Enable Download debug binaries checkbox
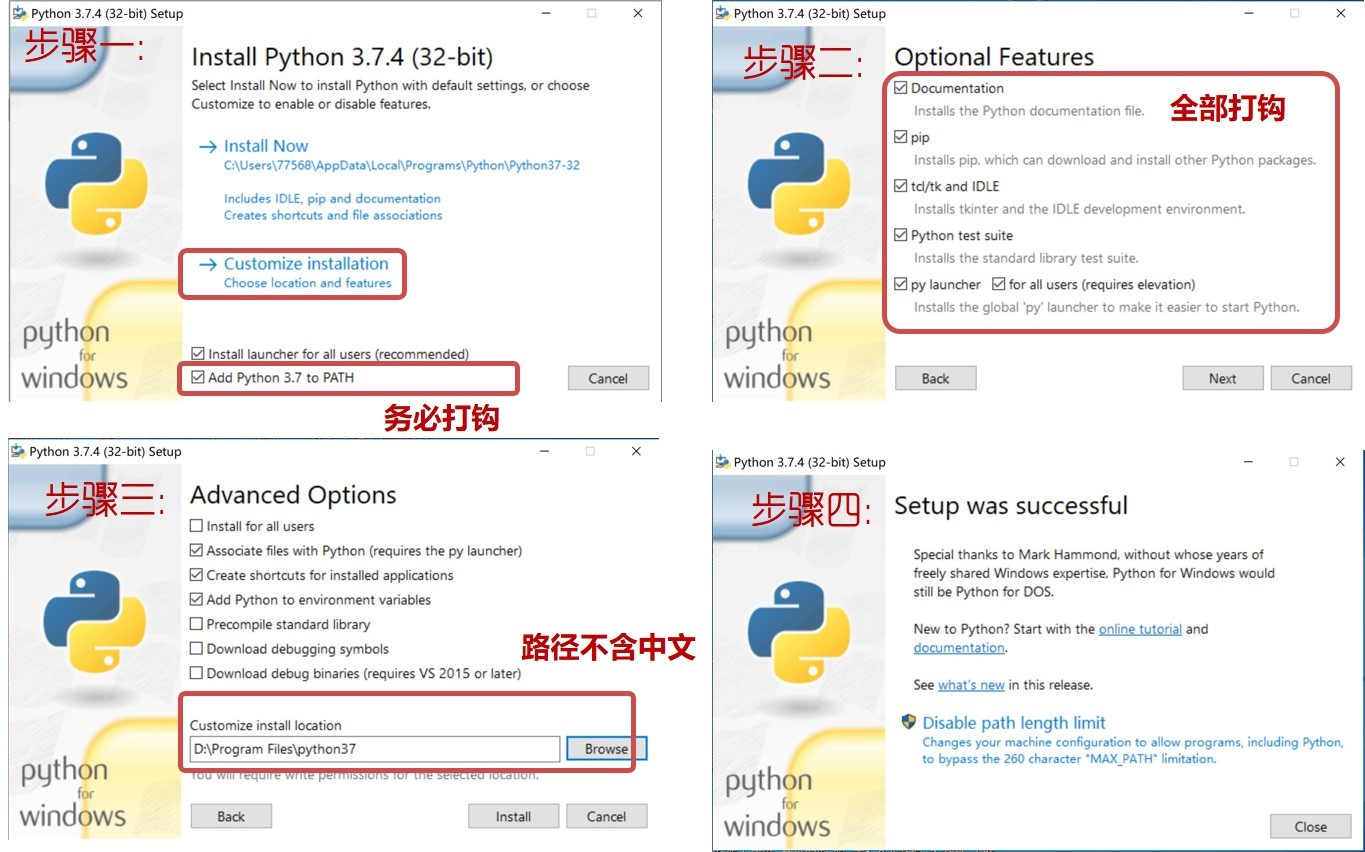Screen dimensions: 1365x852 point(196,673)
